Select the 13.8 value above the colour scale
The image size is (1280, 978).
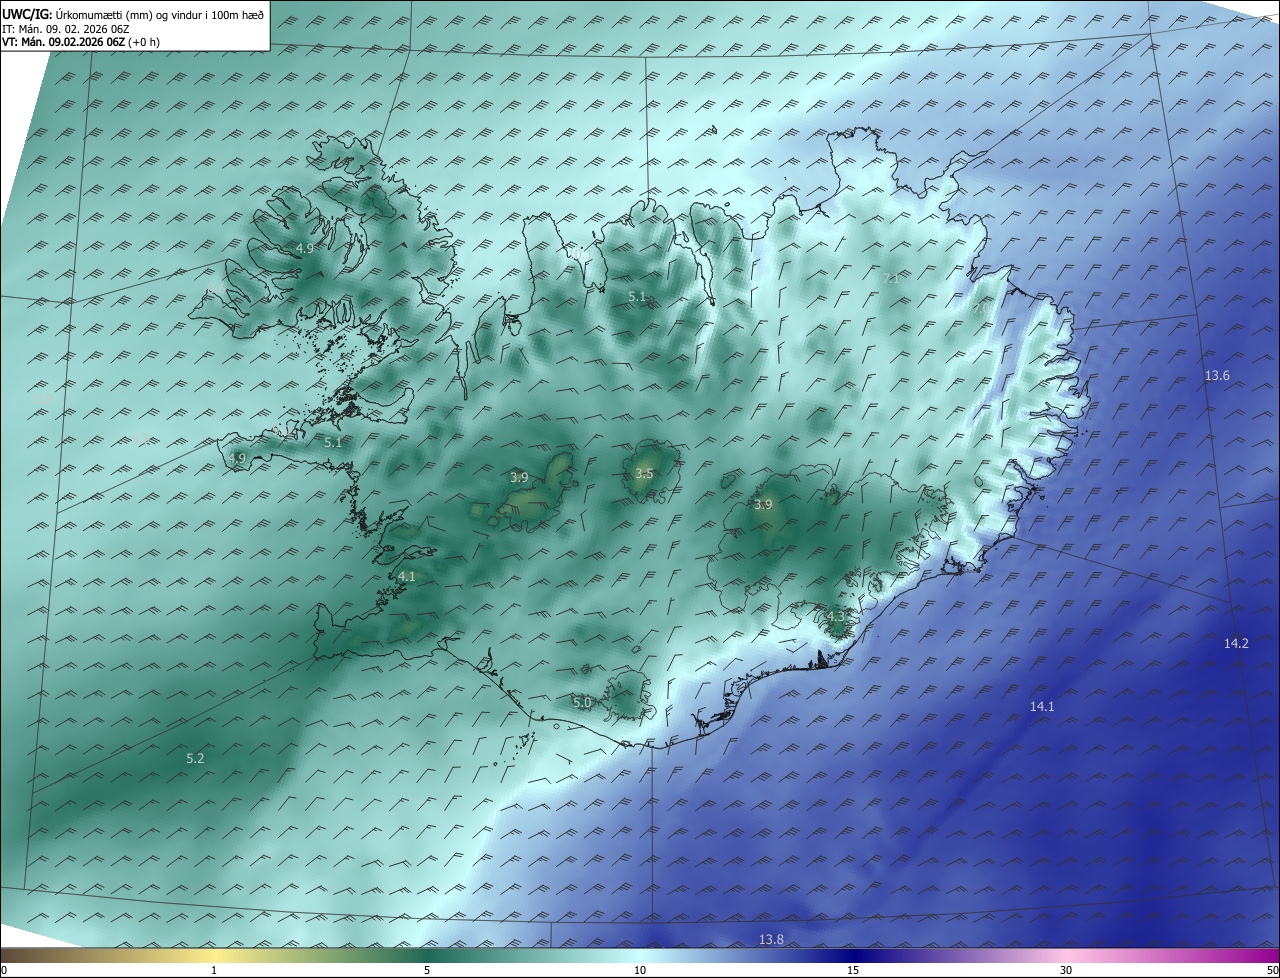tap(771, 940)
